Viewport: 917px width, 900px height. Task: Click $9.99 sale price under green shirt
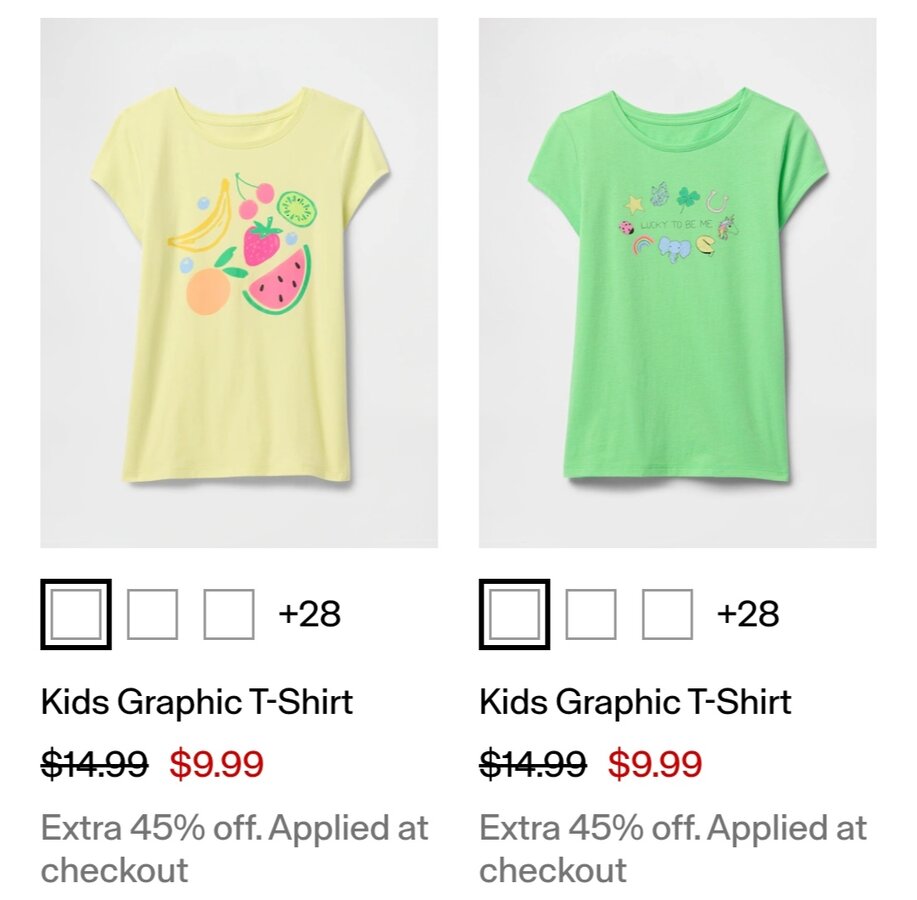point(655,765)
